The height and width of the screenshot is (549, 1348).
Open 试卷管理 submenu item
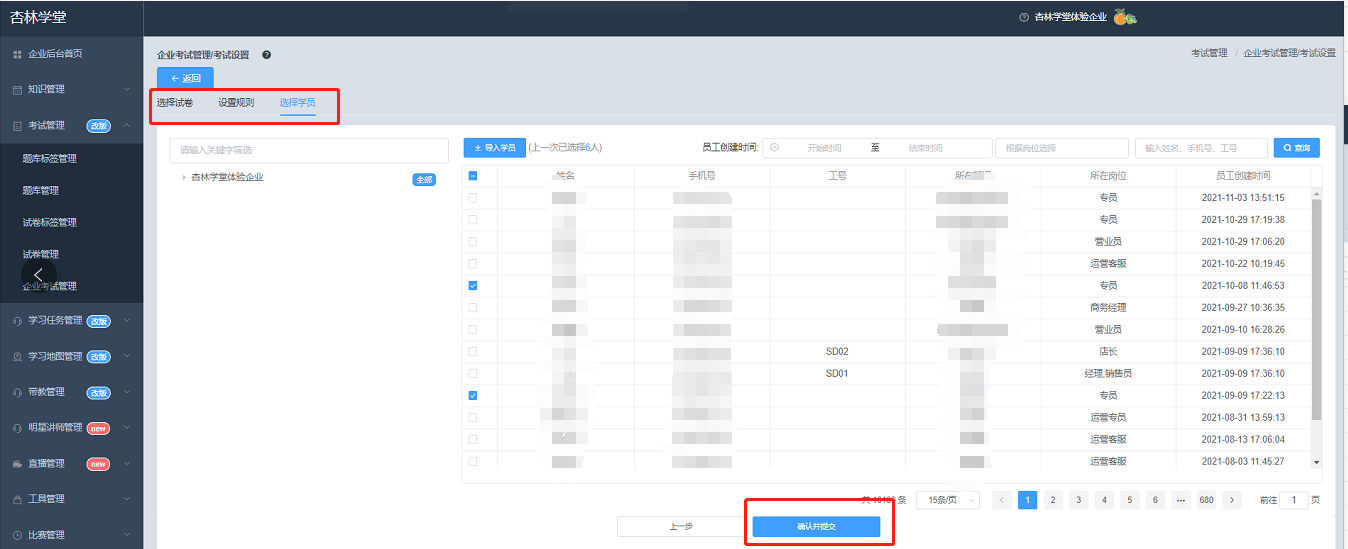point(41,255)
